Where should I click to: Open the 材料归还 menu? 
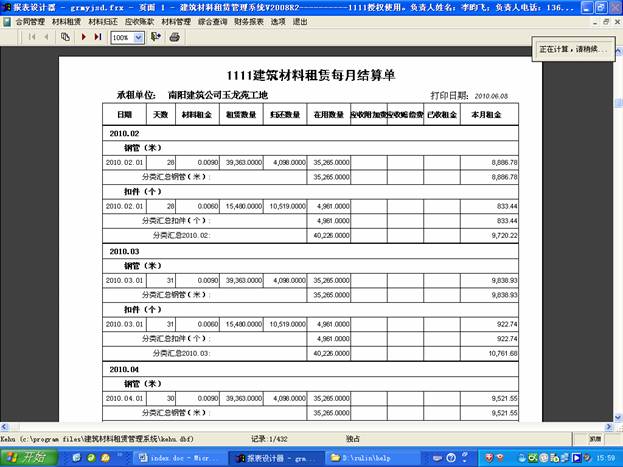(103, 20)
